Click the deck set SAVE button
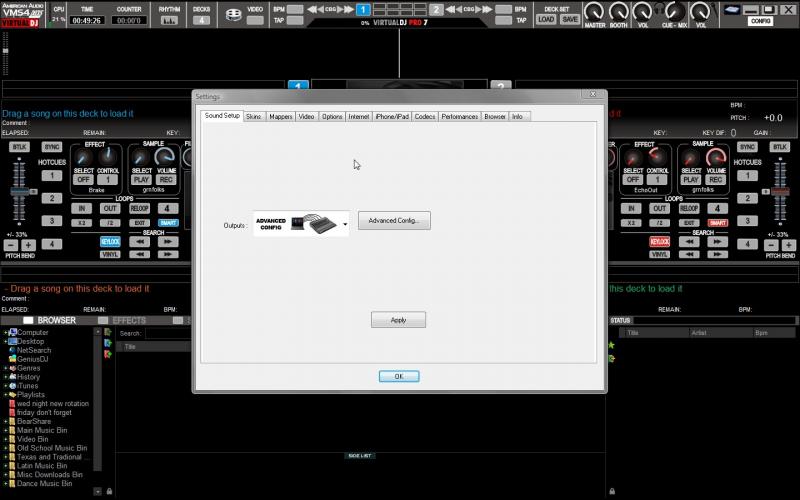The width and height of the screenshot is (800, 500). click(x=569, y=19)
